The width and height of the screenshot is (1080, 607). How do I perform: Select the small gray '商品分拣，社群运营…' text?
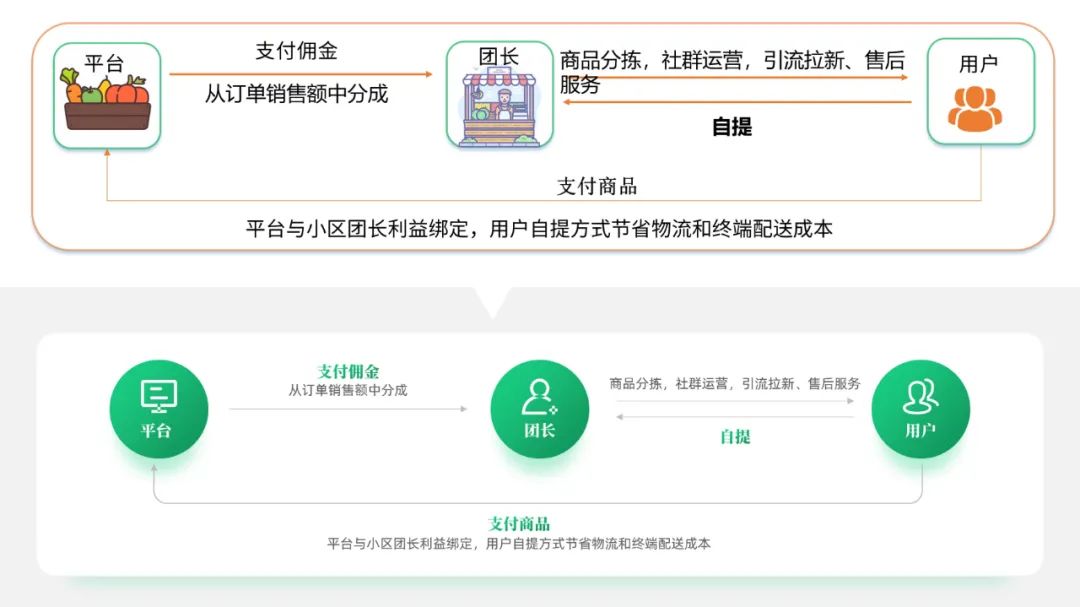735,384
